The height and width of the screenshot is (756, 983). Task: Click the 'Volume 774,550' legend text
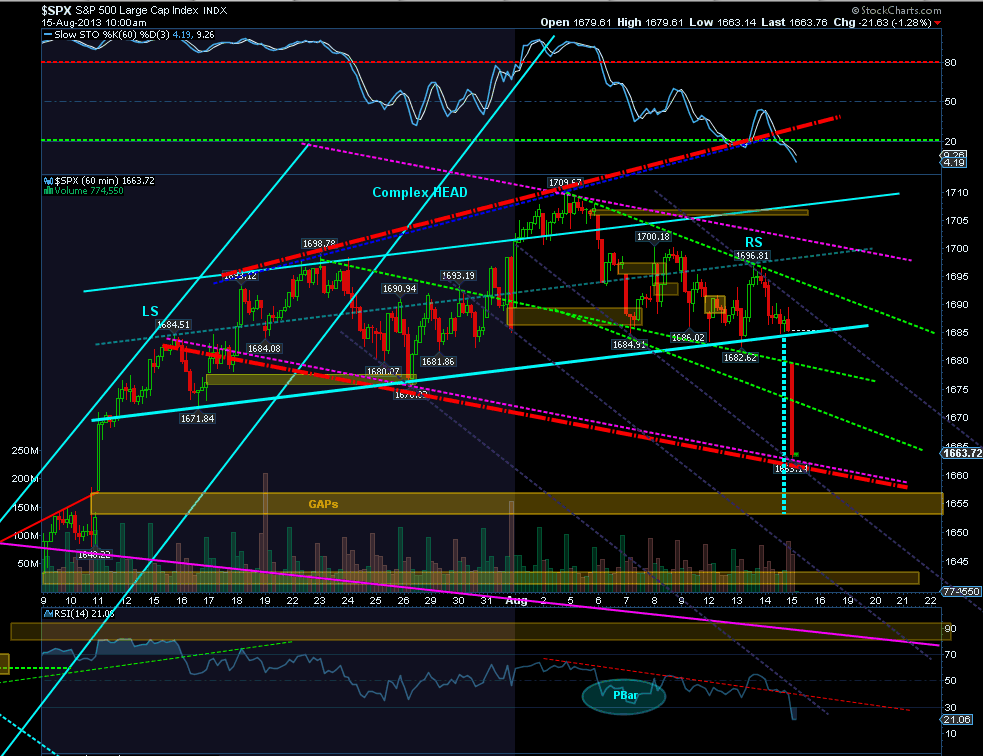89,191
